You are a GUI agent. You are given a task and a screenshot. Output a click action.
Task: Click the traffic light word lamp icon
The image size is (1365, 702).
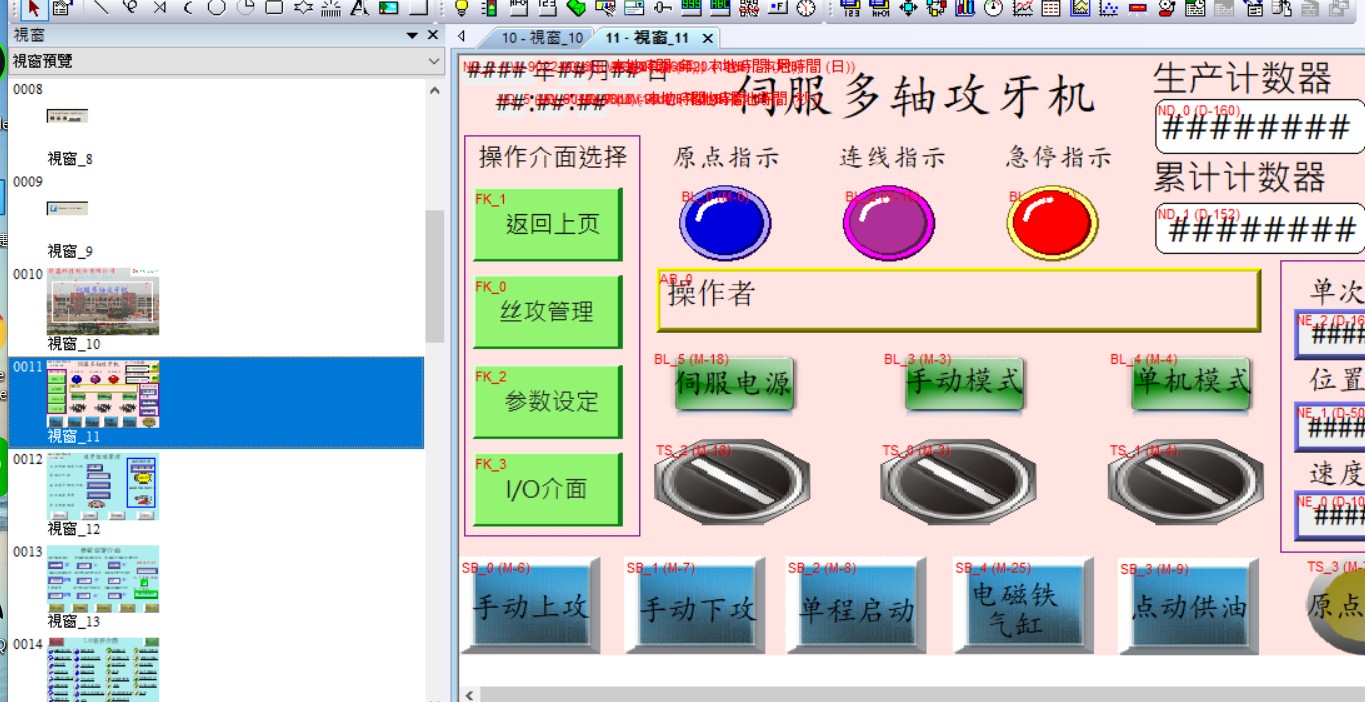pos(489,7)
